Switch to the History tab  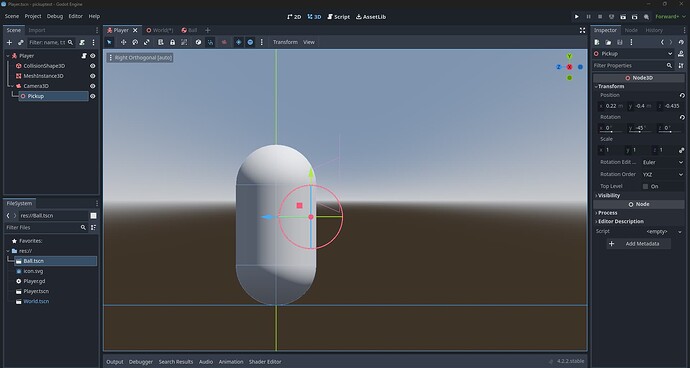tap(654, 30)
